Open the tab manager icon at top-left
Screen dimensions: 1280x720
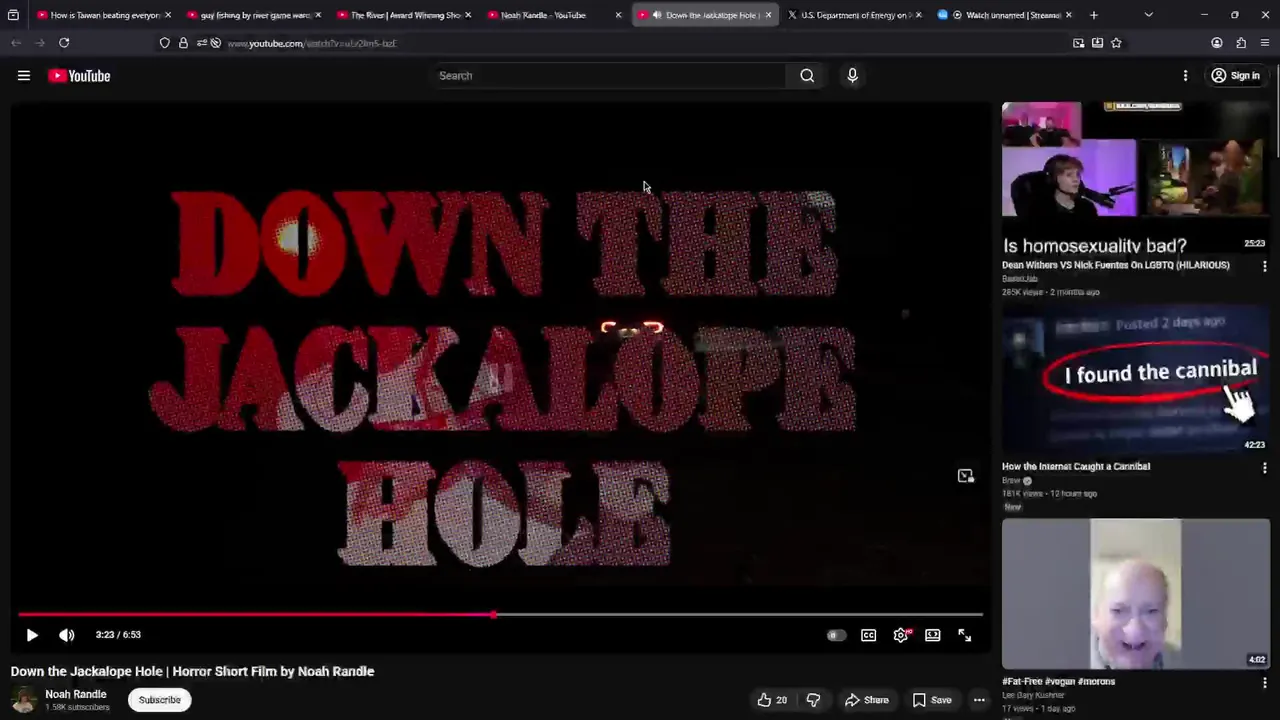point(13,15)
